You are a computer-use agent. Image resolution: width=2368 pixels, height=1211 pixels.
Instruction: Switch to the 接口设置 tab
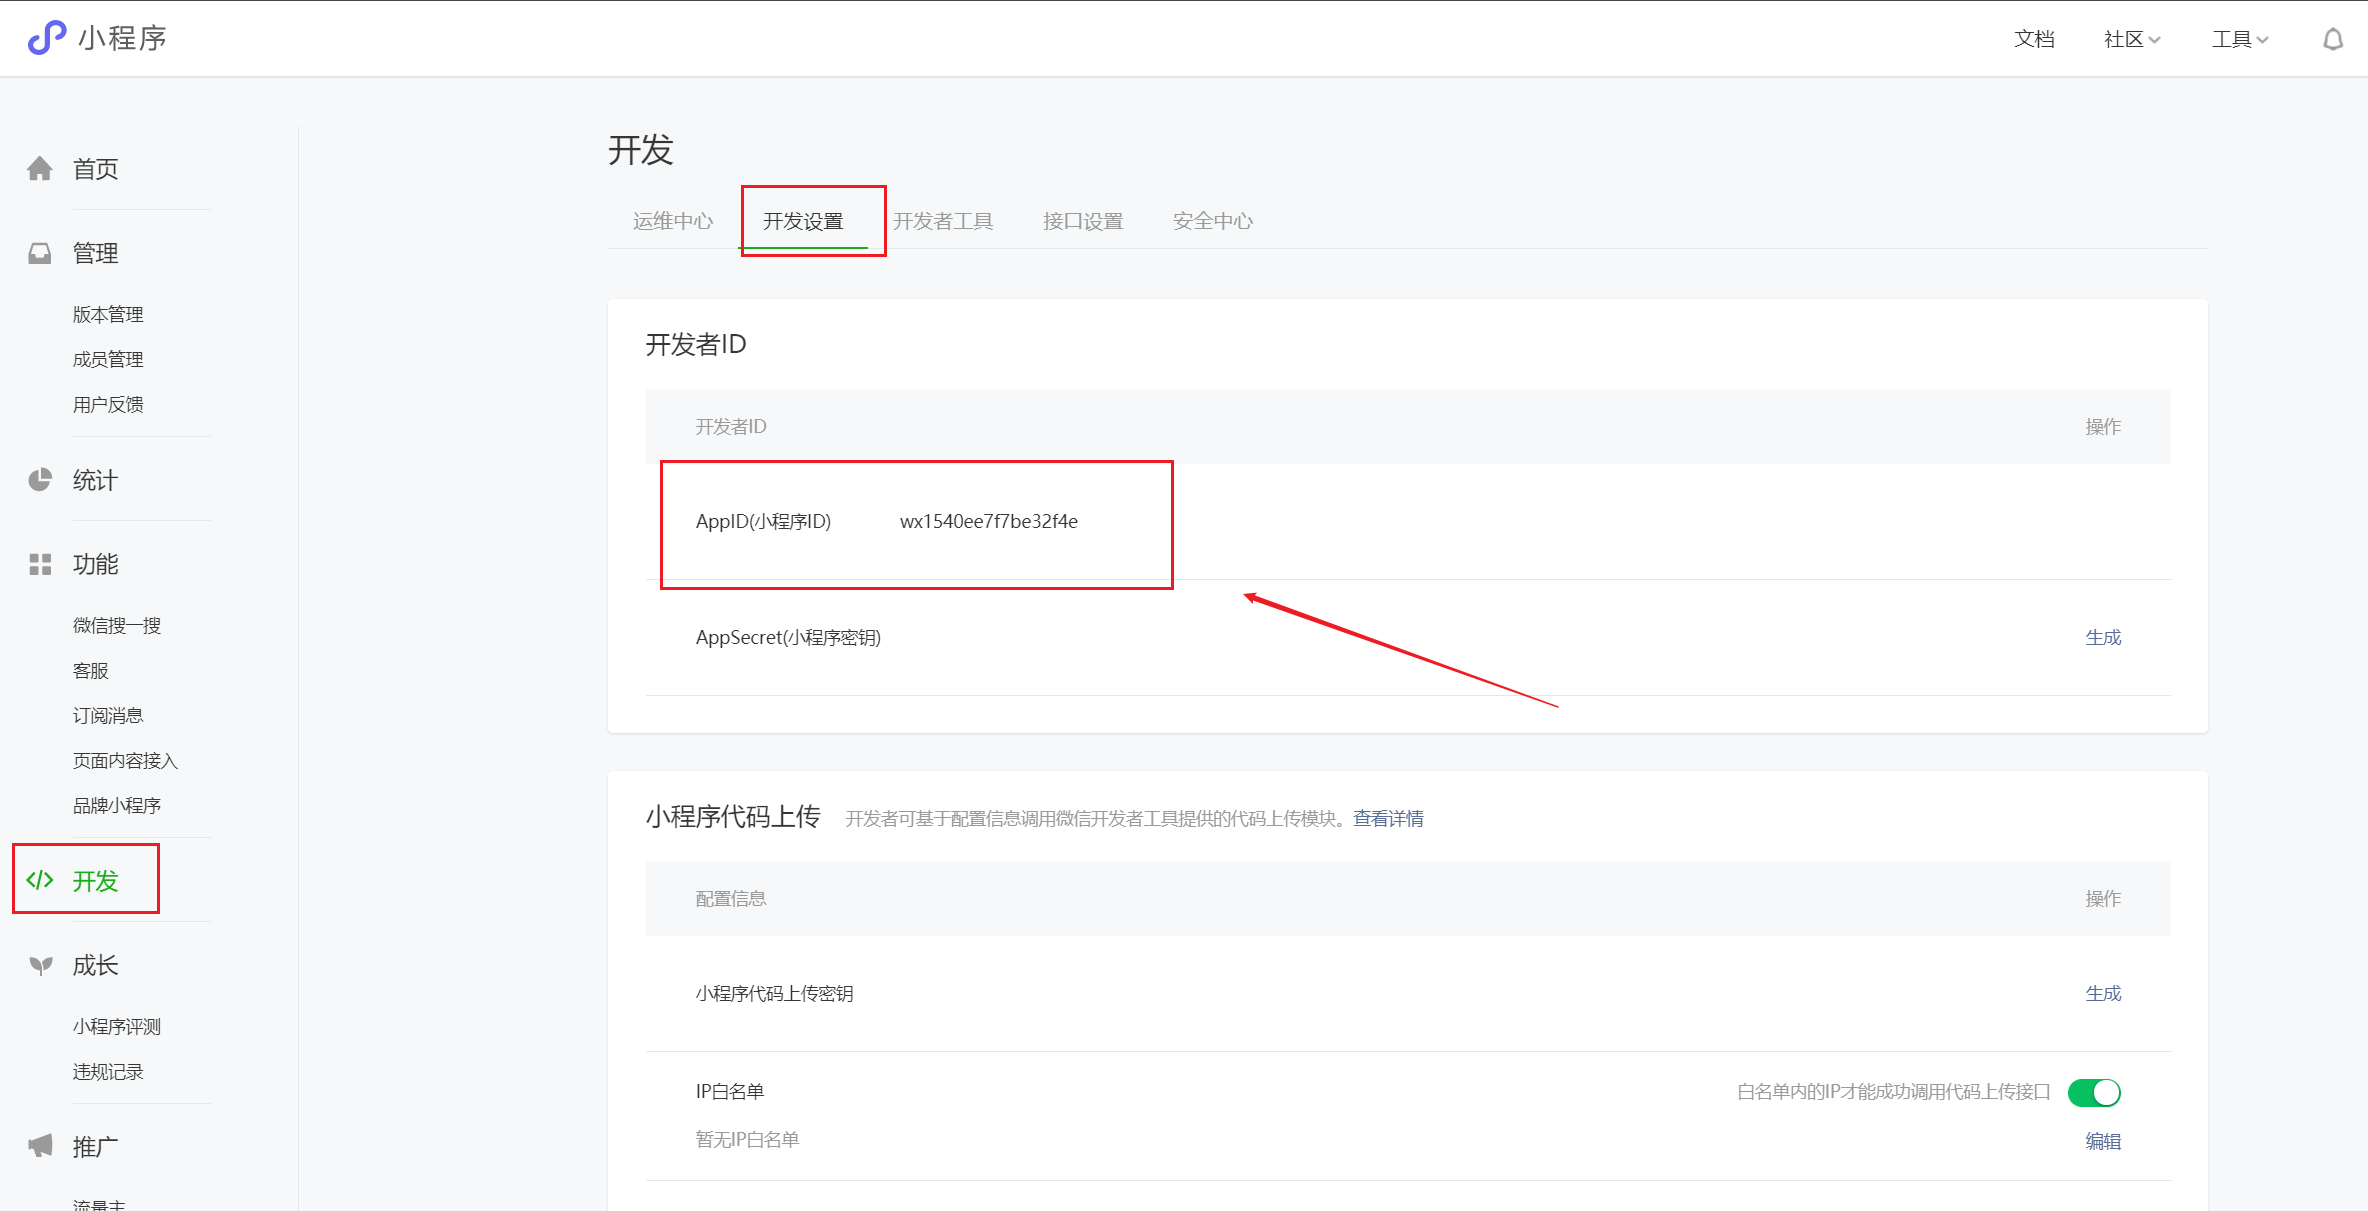coord(1082,221)
